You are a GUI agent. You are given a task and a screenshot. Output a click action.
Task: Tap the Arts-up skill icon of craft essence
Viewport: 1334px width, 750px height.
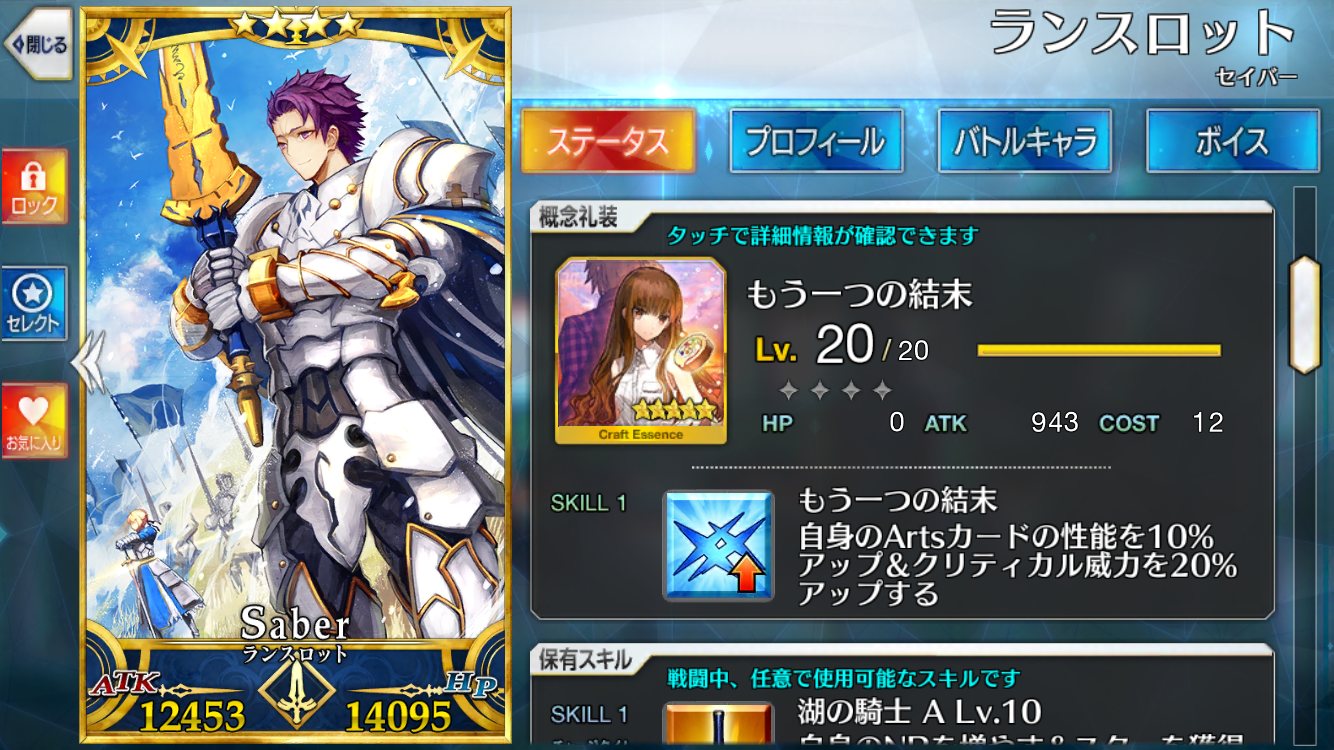click(719, 546)
